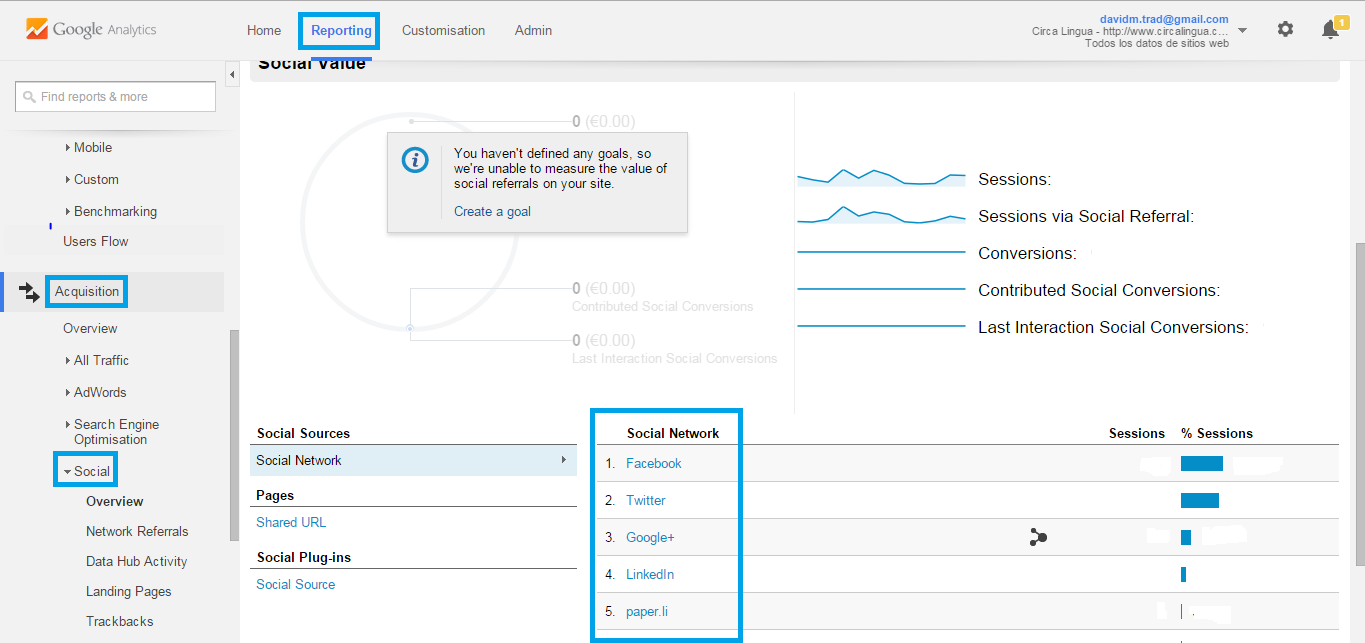Viewport: 1365px width, 643px height.
Task: Click Last Interaction Social Conversions value
Action: [604, 340]
